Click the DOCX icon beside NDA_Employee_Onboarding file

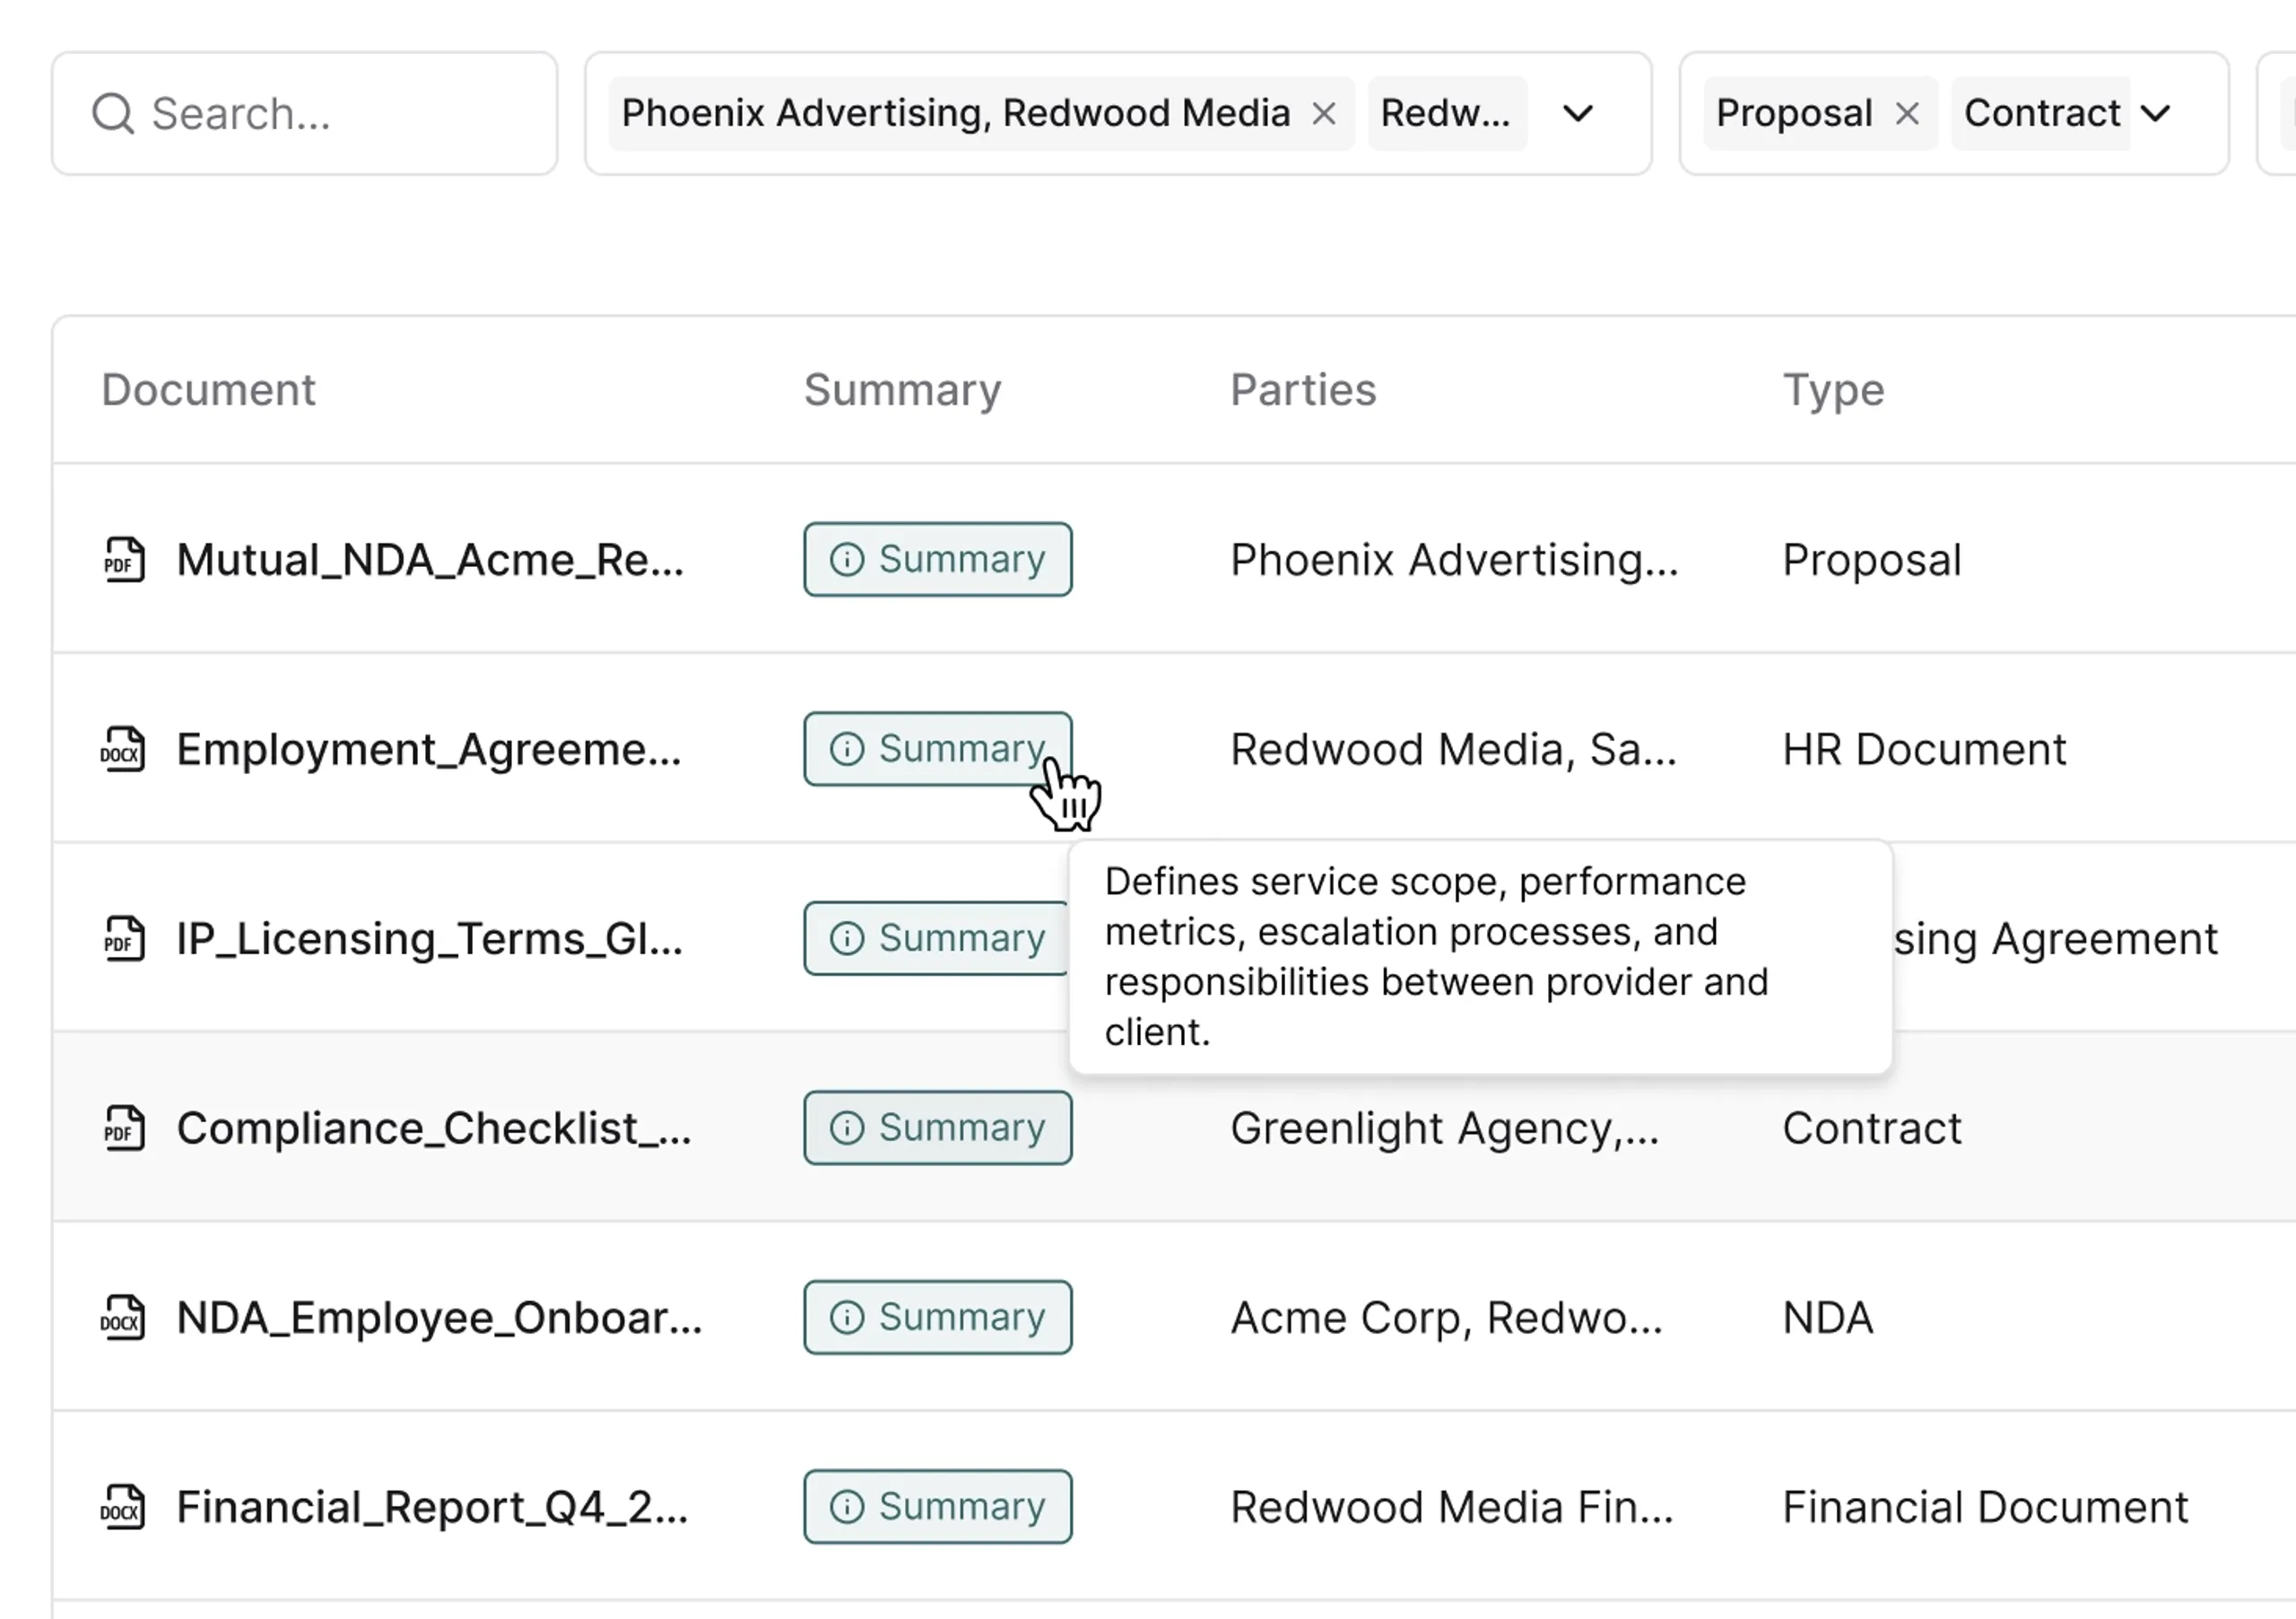tap(122, 1317)
